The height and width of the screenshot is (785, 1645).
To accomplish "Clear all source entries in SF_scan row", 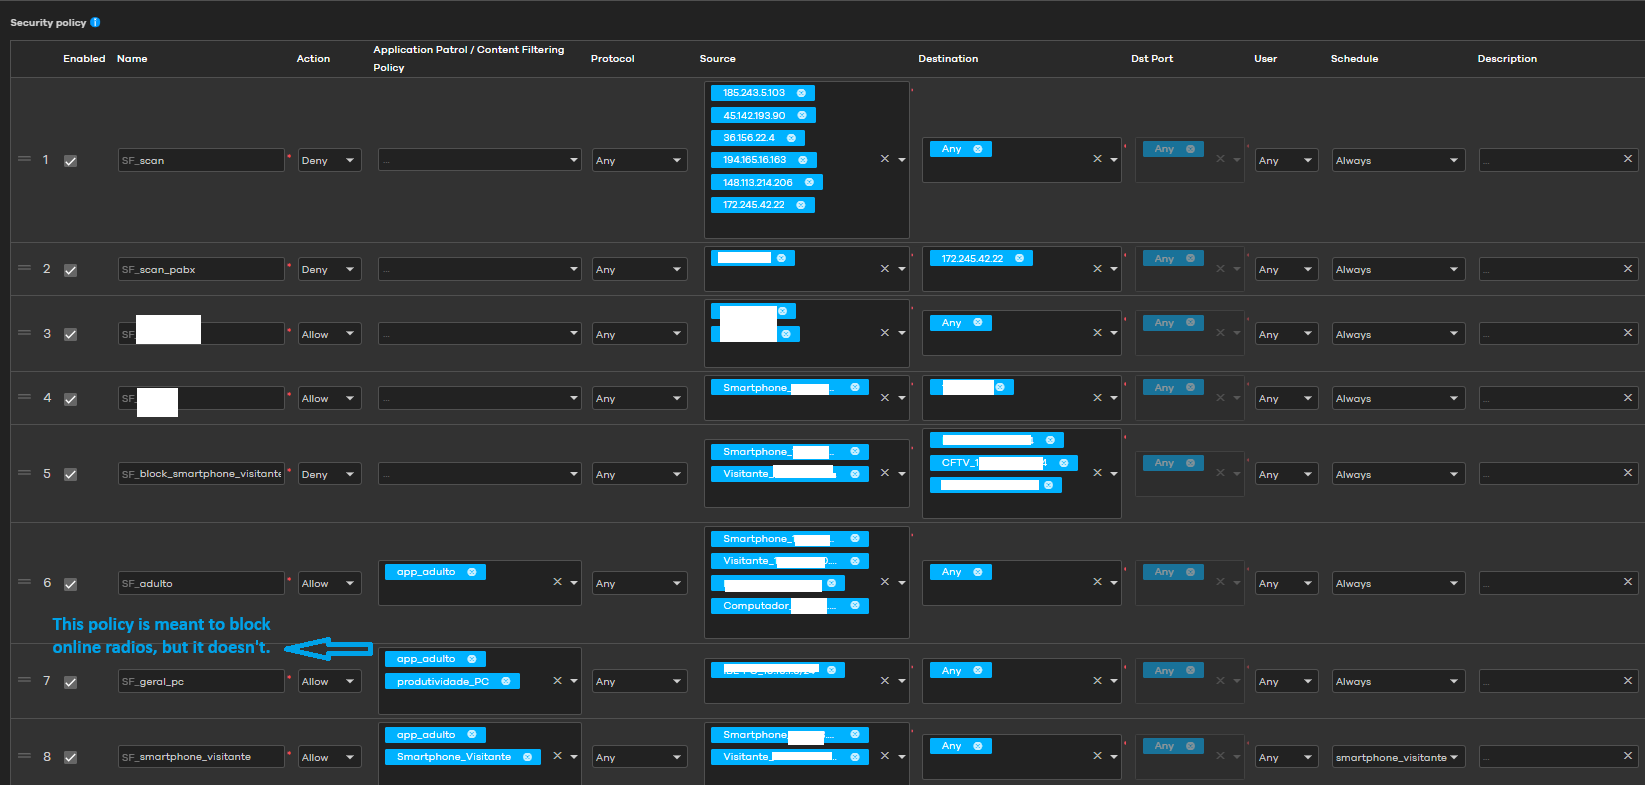I will click(884, 159).
